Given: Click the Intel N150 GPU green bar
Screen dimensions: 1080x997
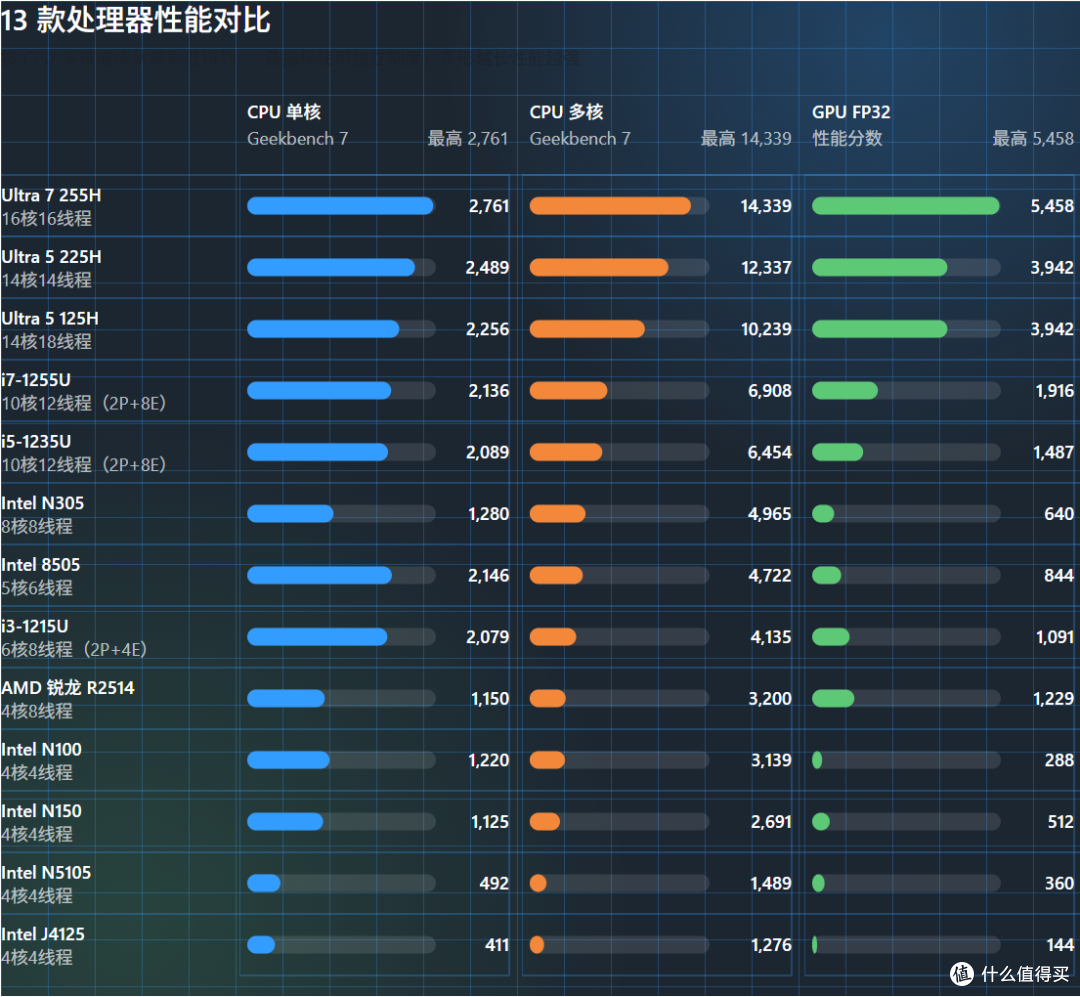Looking at the screenshot, I should [x=821, y=822].
